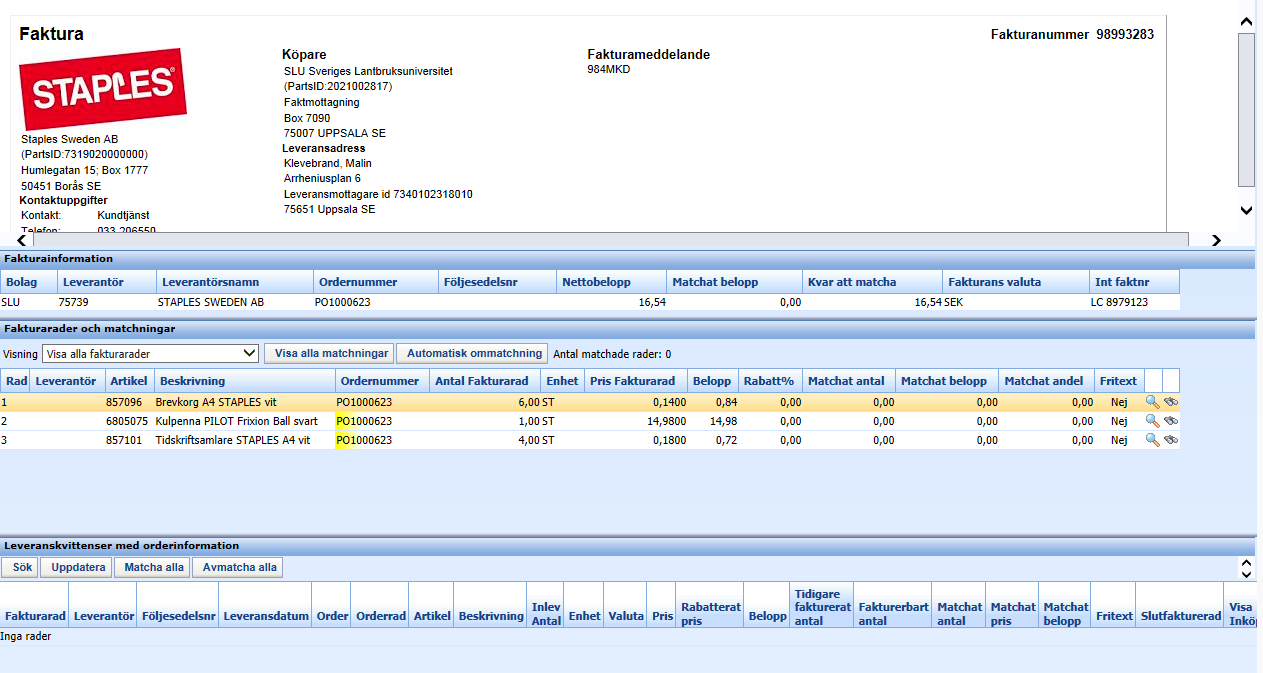Click the invoice preview vertical scrollbar thumb
The image size is (1263, 673).
click(x=1246, y=109)
